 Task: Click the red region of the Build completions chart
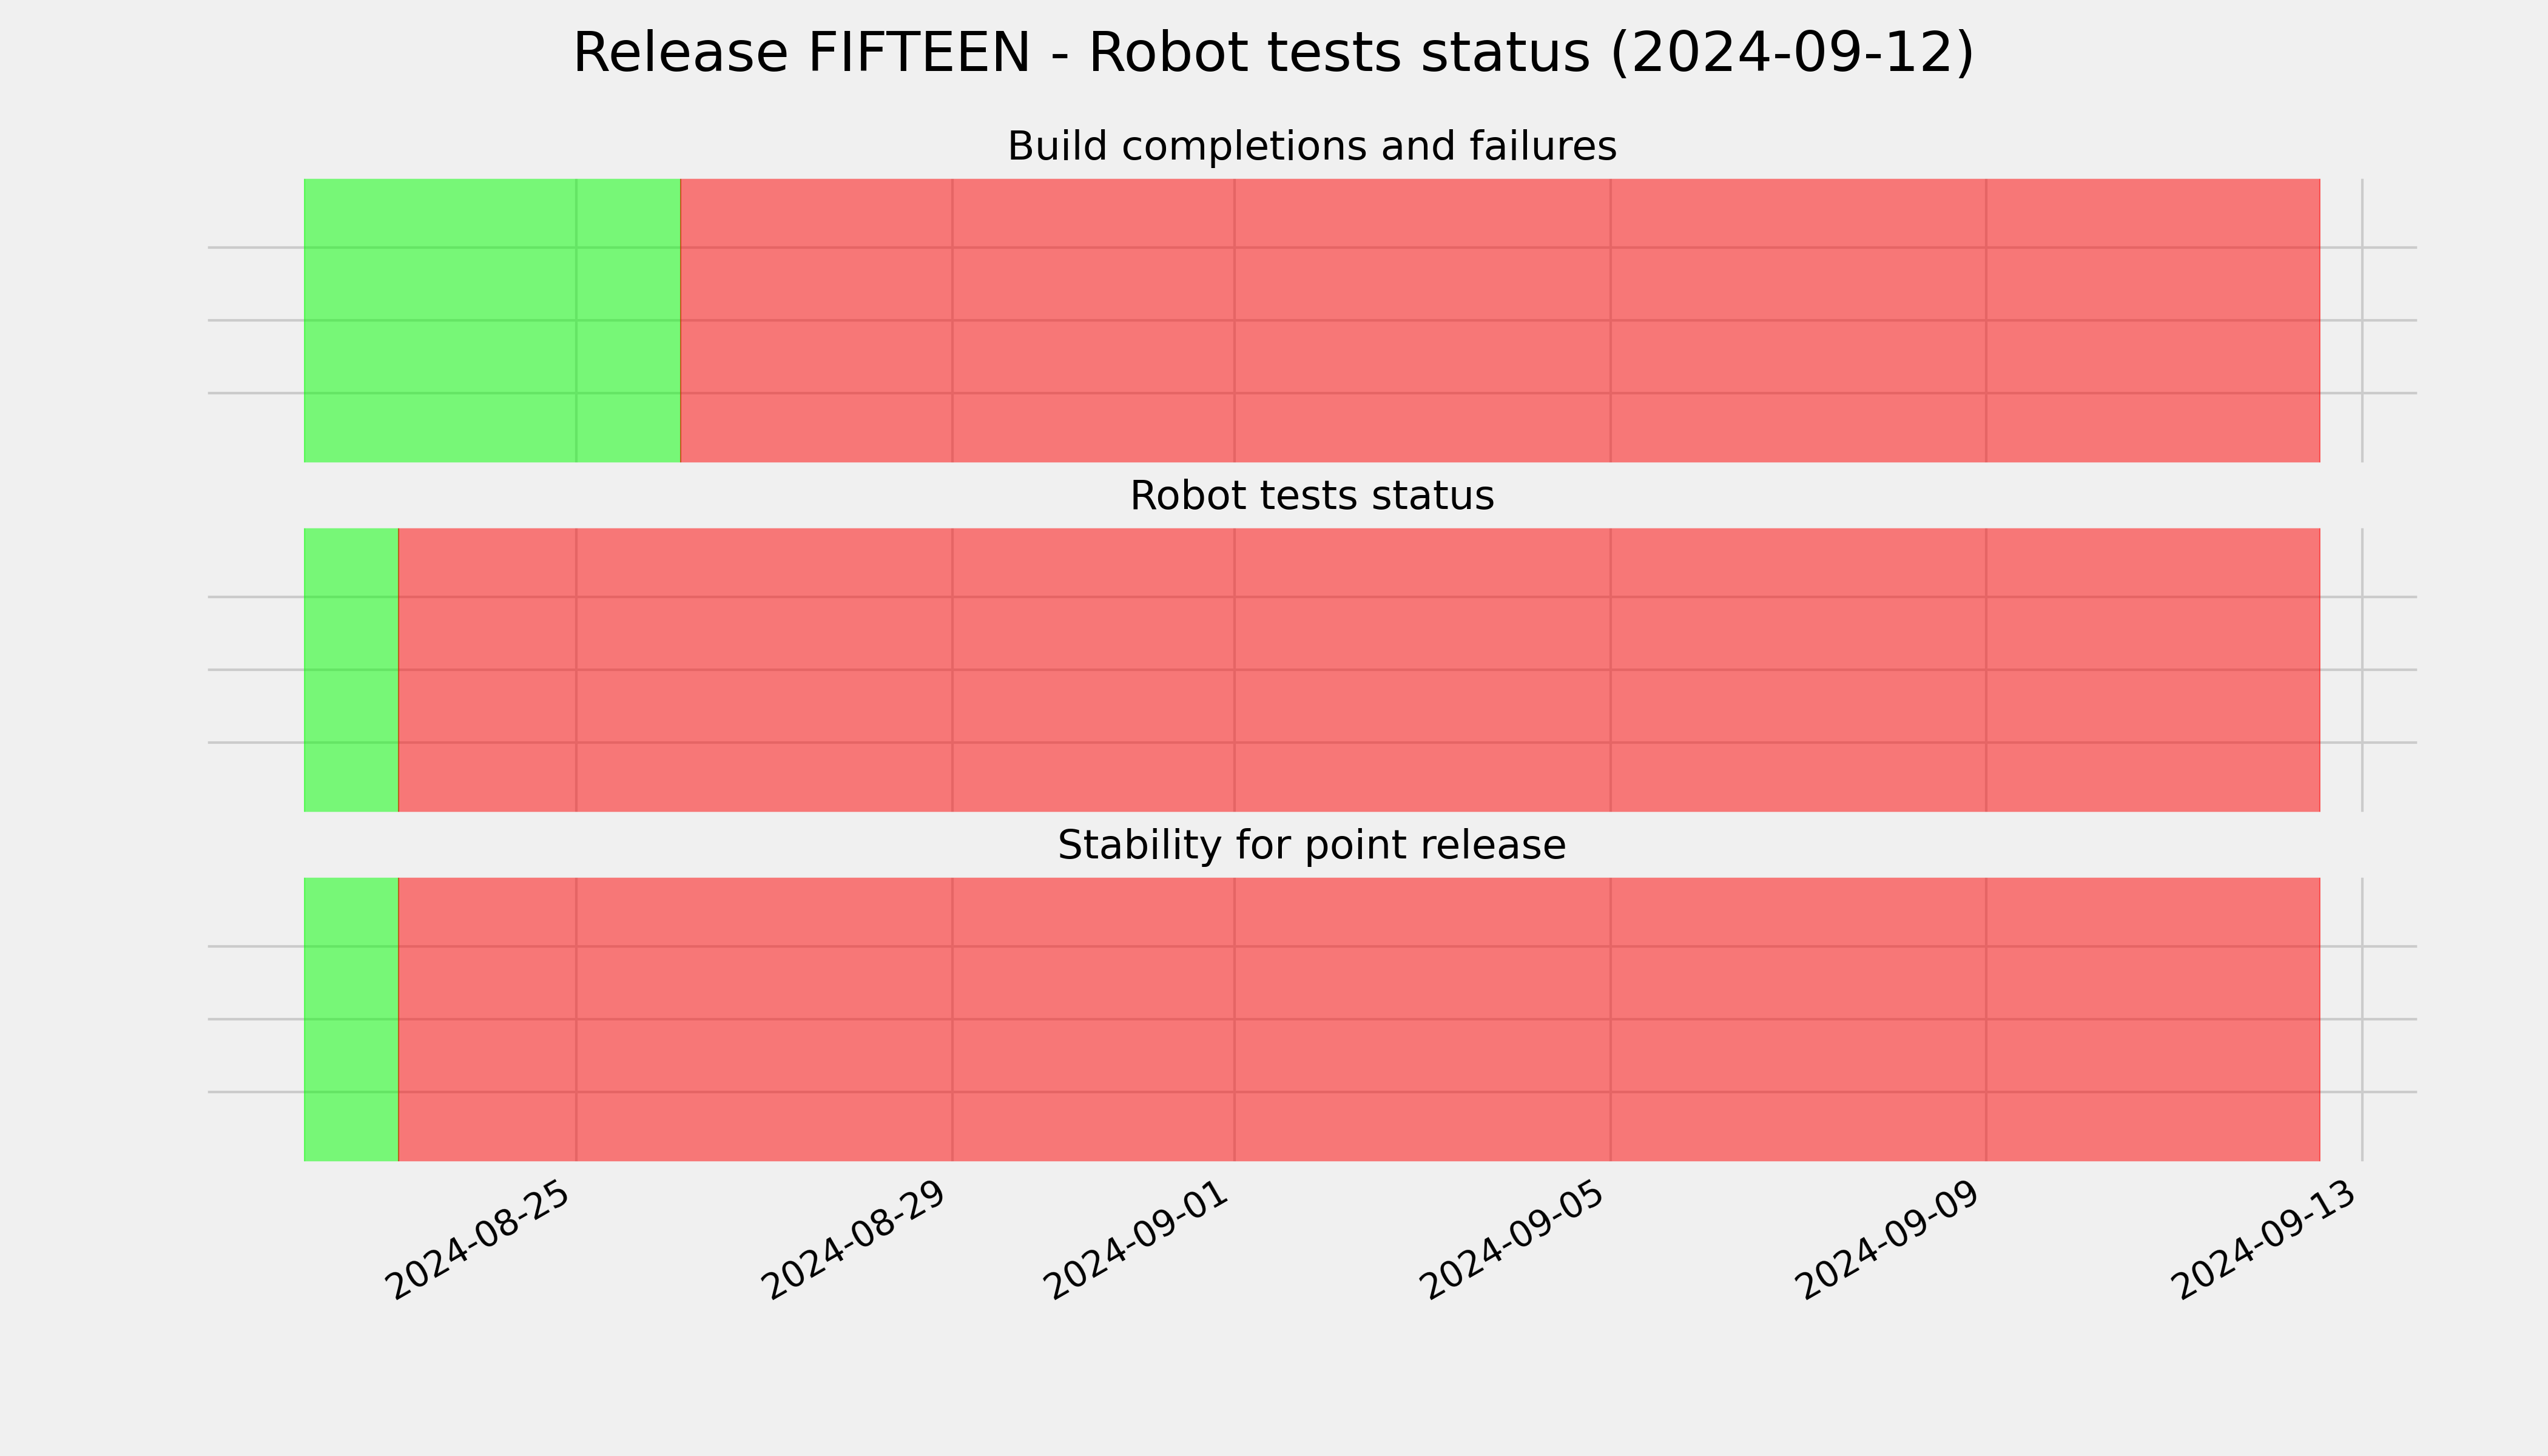(1500, 320)
